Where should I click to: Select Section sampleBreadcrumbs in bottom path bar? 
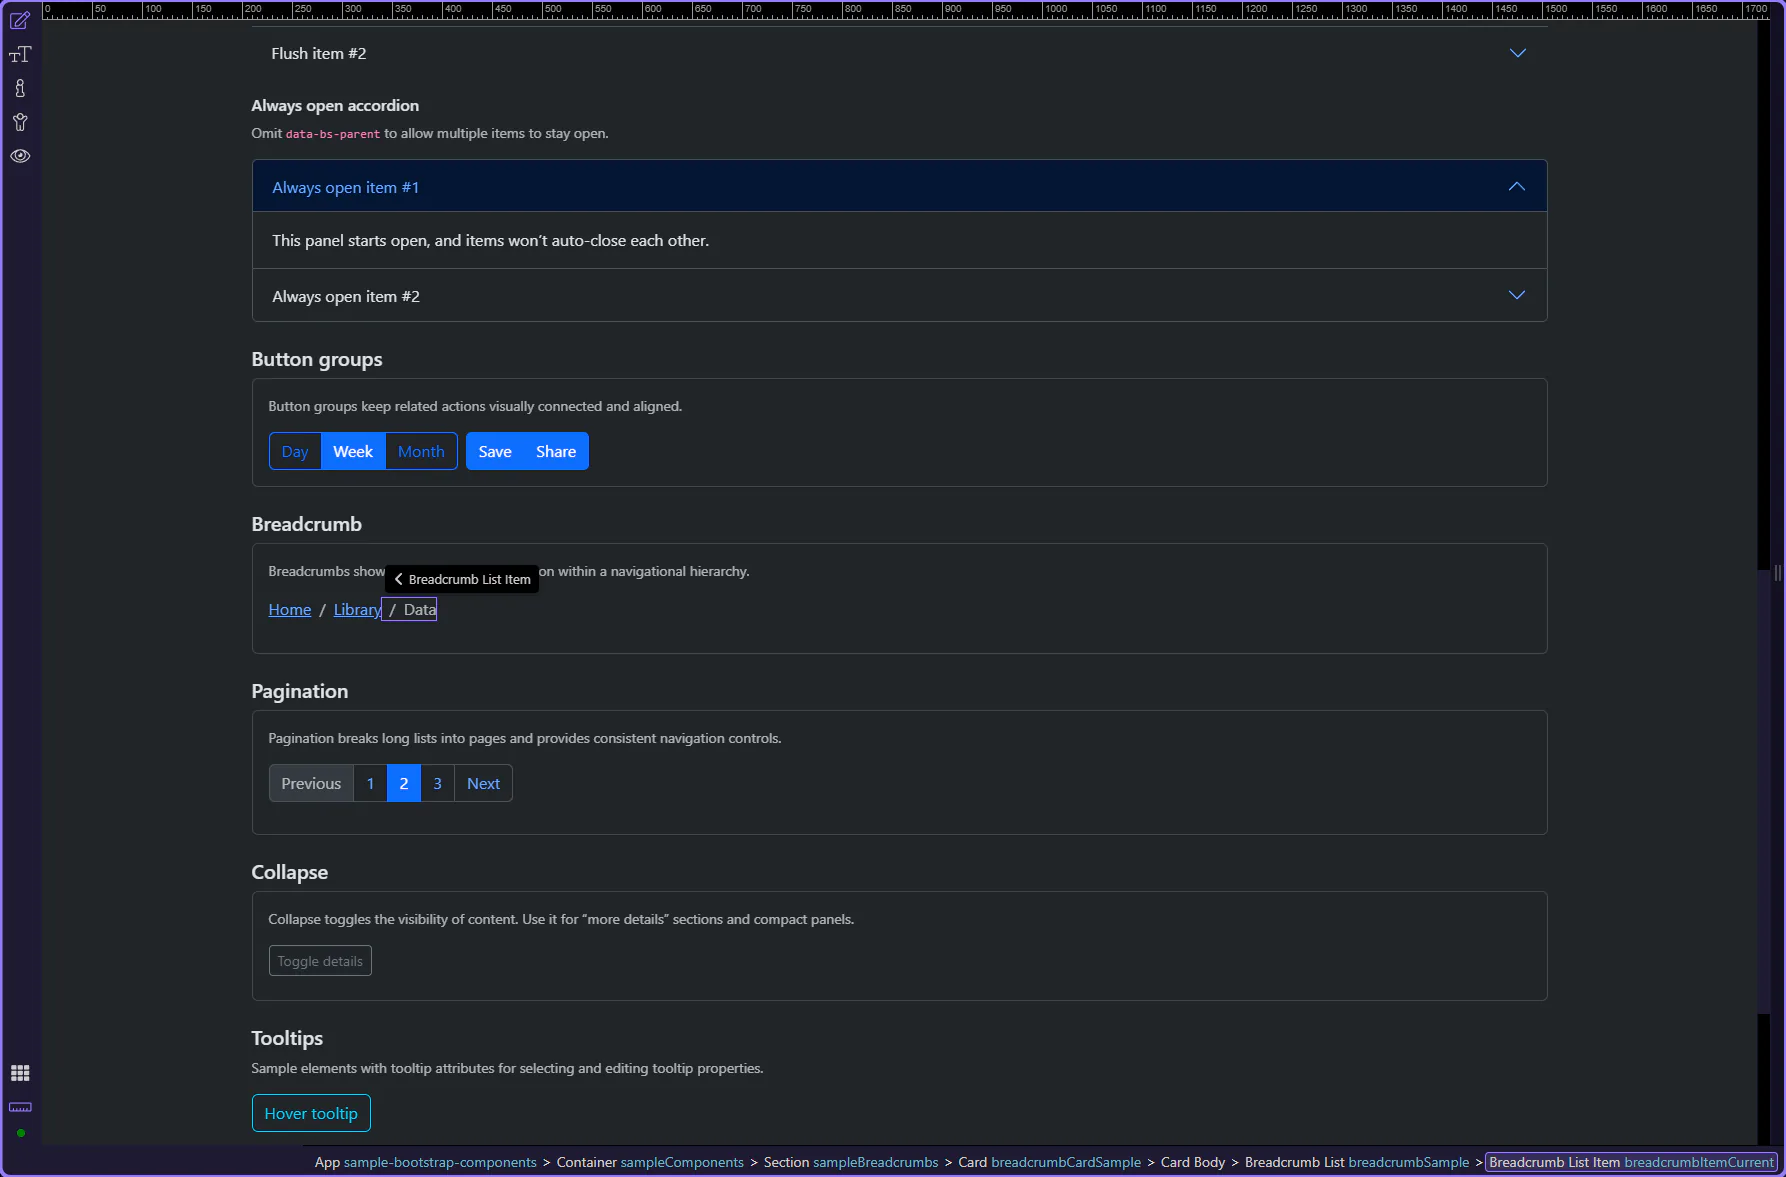click(x=850, y=1162)
